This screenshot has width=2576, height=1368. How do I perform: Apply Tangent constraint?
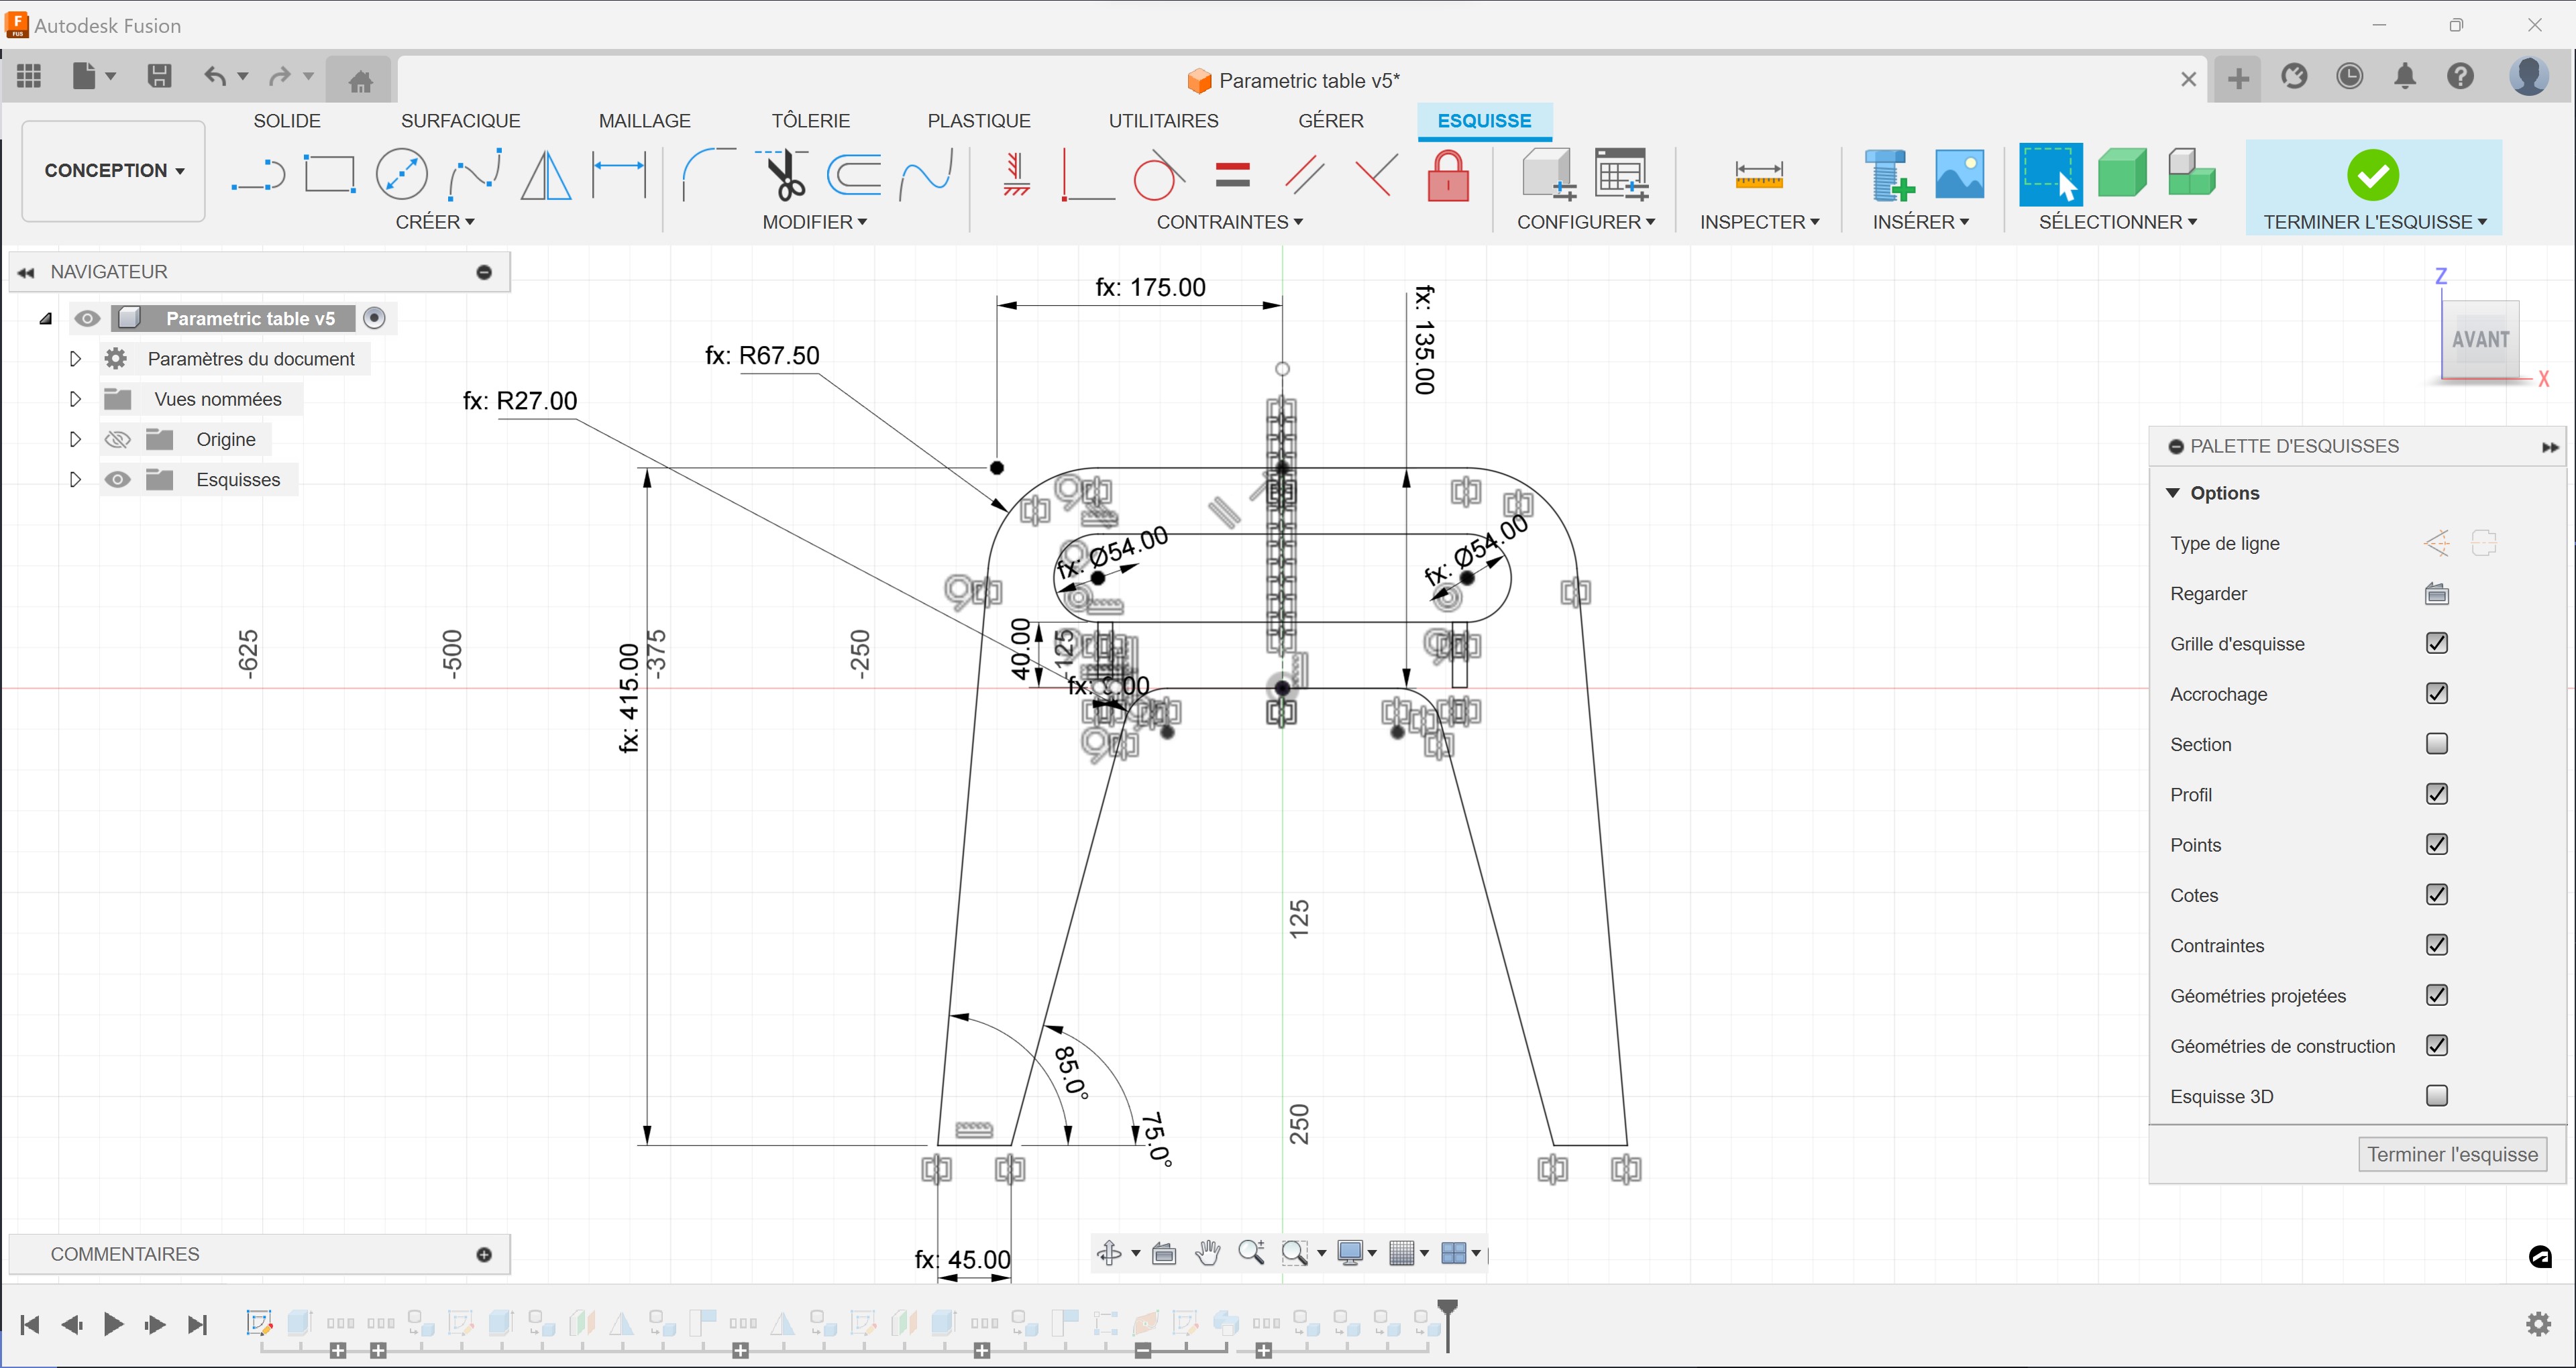[1159, 175]
